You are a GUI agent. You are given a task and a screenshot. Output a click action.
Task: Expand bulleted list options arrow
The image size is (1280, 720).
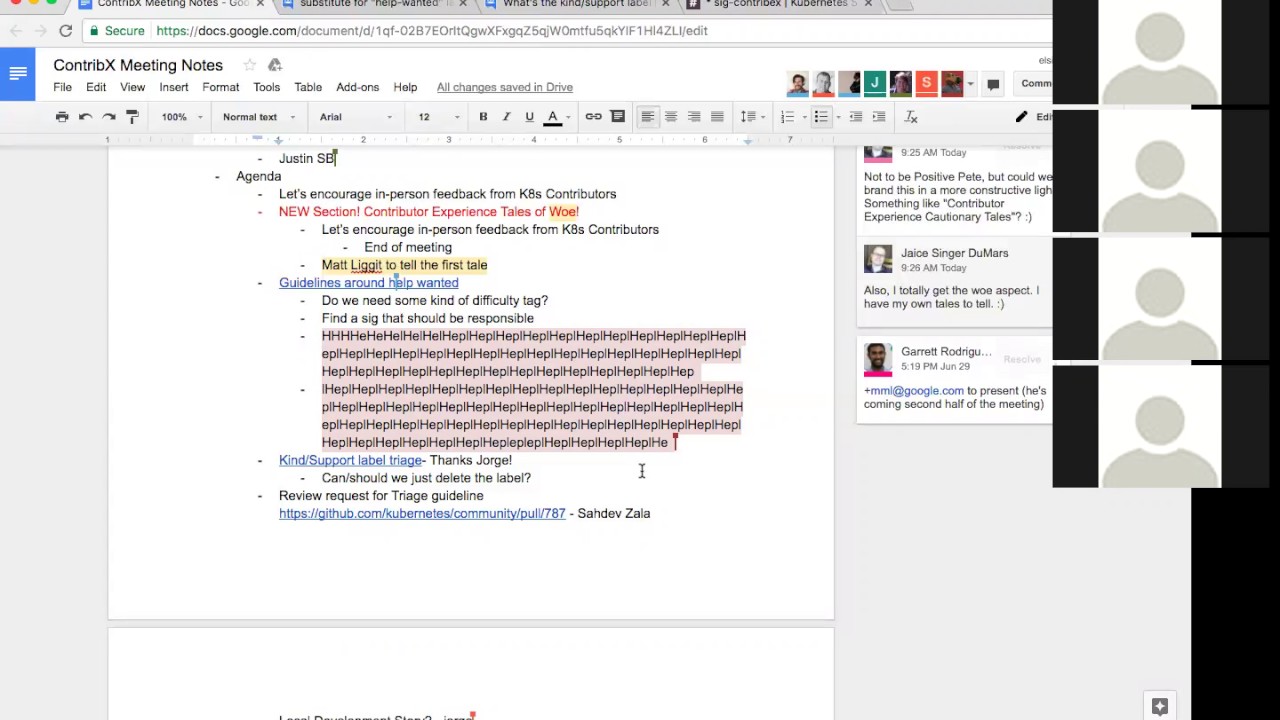pos(837,117)
